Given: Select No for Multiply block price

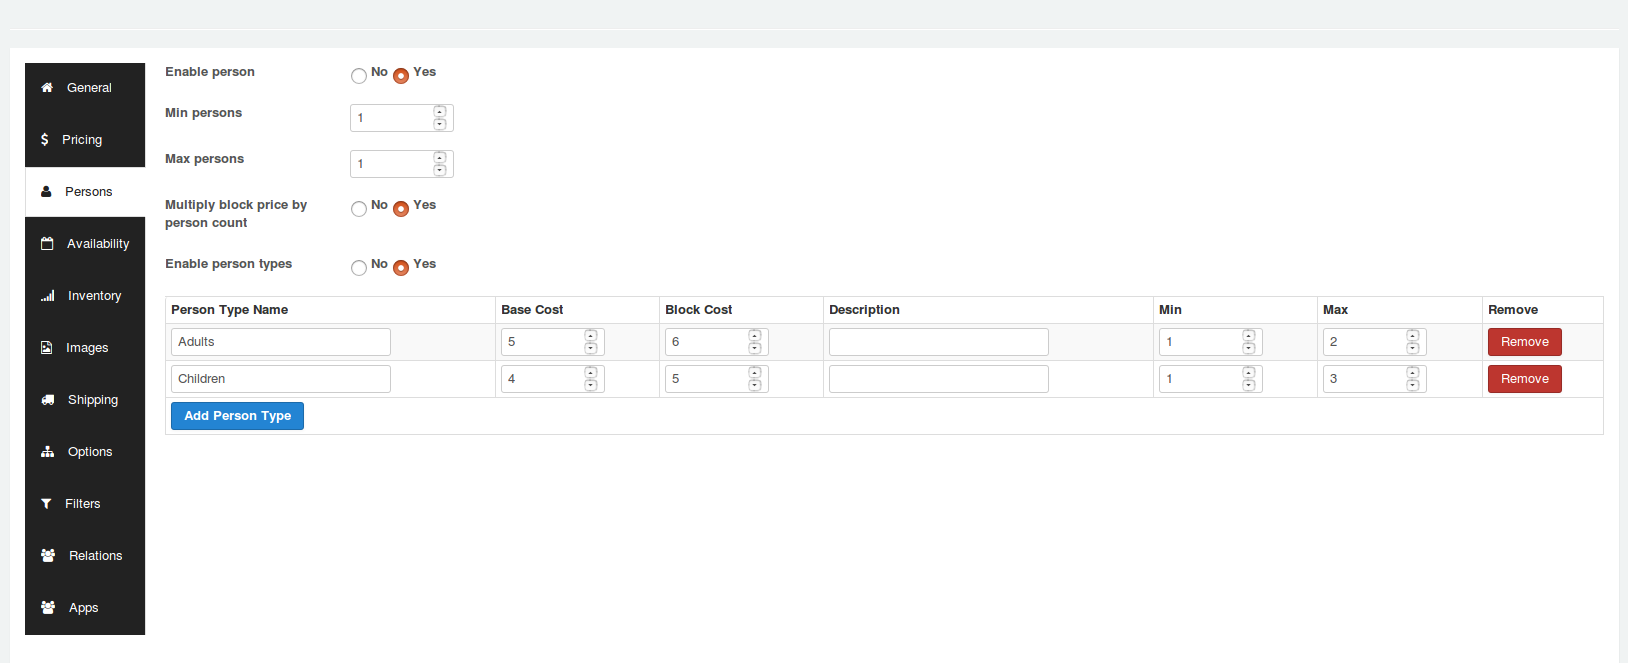Looking at the screenshot, I should (x=359, y=209).
